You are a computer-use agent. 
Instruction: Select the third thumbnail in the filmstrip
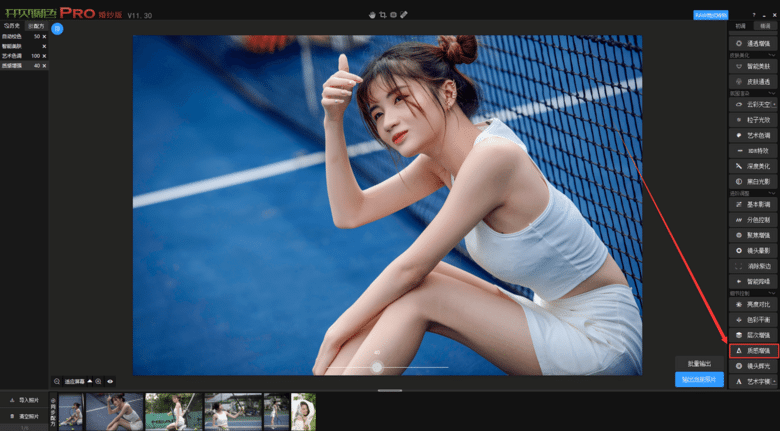[173, 411]
